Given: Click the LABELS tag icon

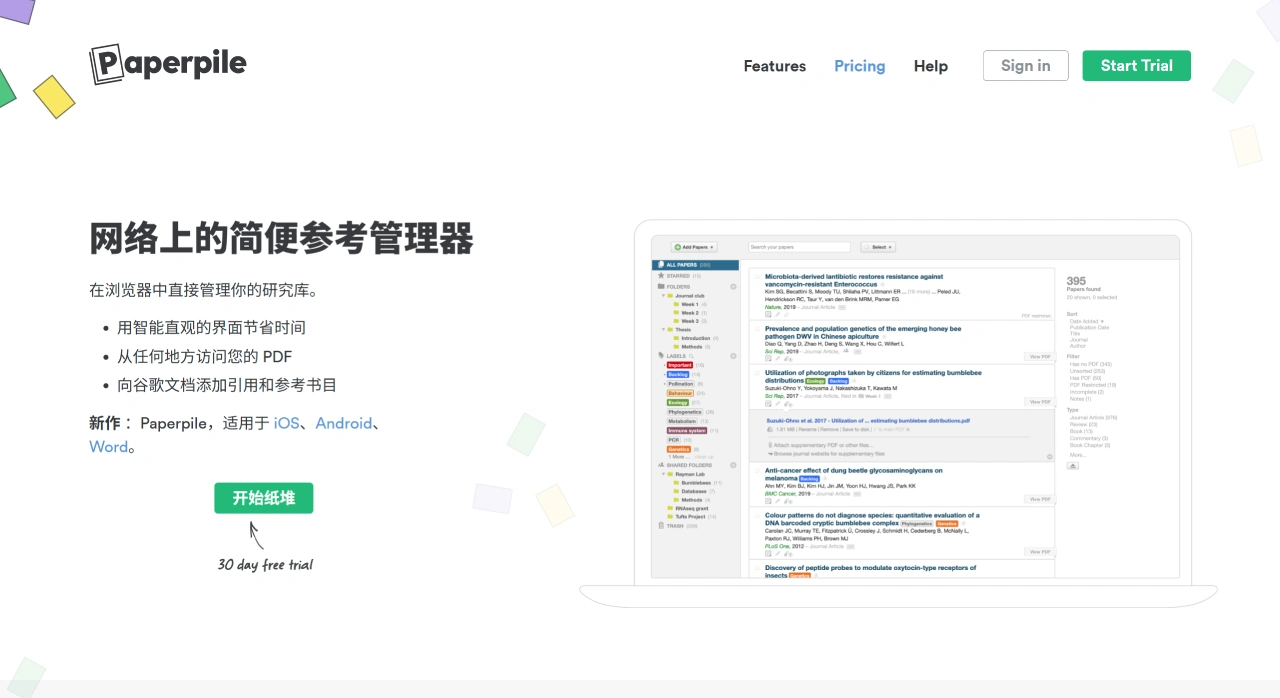Looking at the screenshot, I should [x=660, y=354].
